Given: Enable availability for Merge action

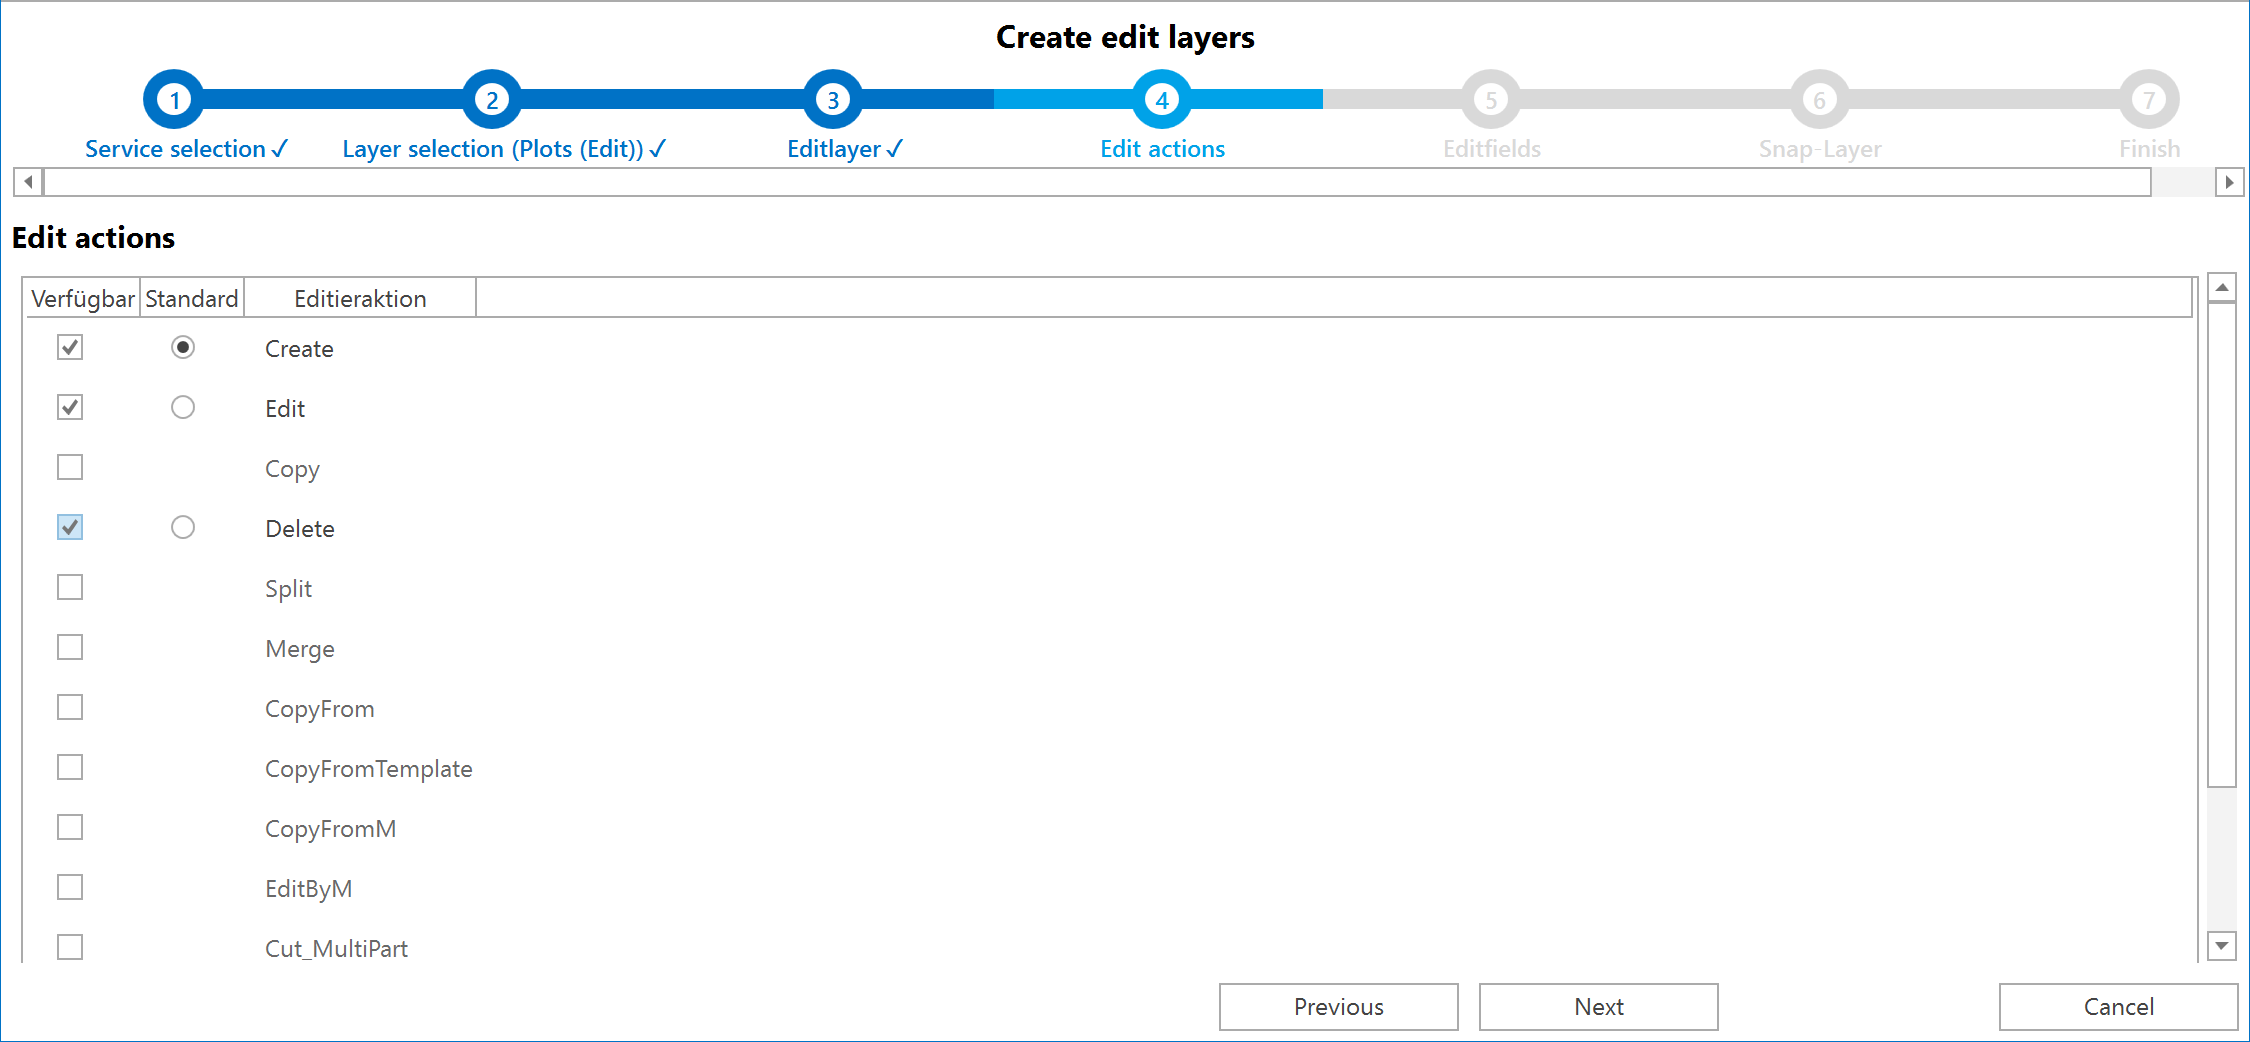Looking at the screenshot, I should (69, 647).
